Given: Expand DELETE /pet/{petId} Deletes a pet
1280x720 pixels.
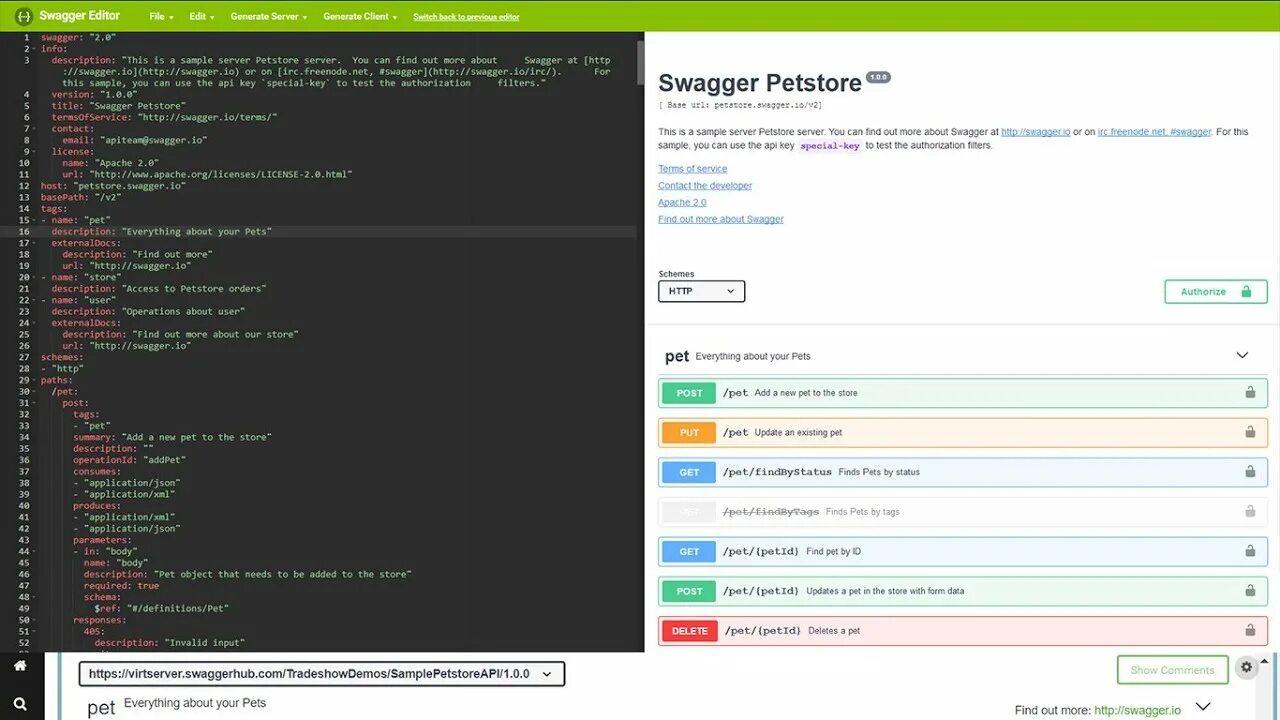Looking at the screenshot, I should [963, 630].
